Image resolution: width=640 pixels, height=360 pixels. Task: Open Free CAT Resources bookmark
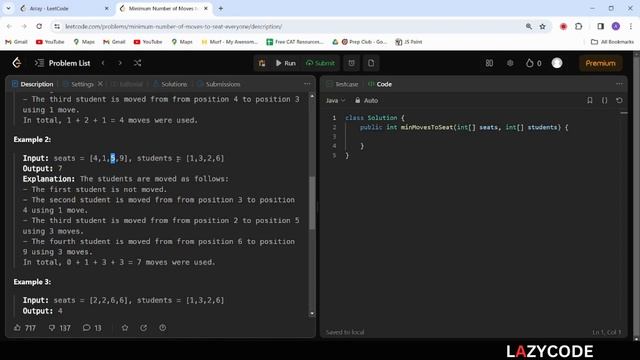pos(295,42)
